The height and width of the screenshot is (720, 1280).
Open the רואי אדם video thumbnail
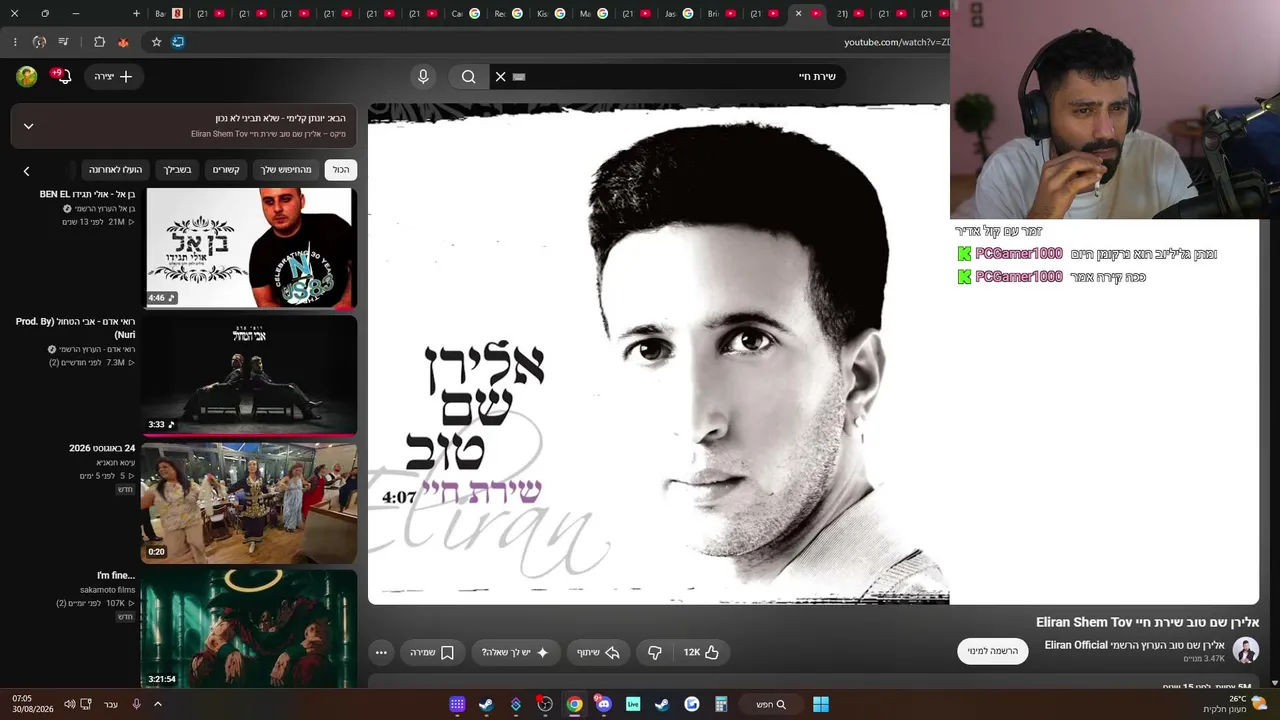249,375
